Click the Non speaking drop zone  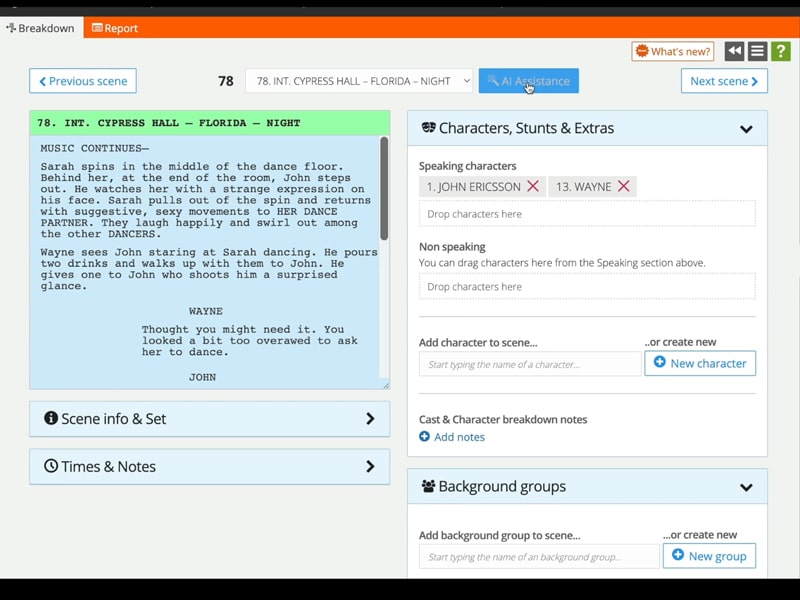tap(587, 287)
